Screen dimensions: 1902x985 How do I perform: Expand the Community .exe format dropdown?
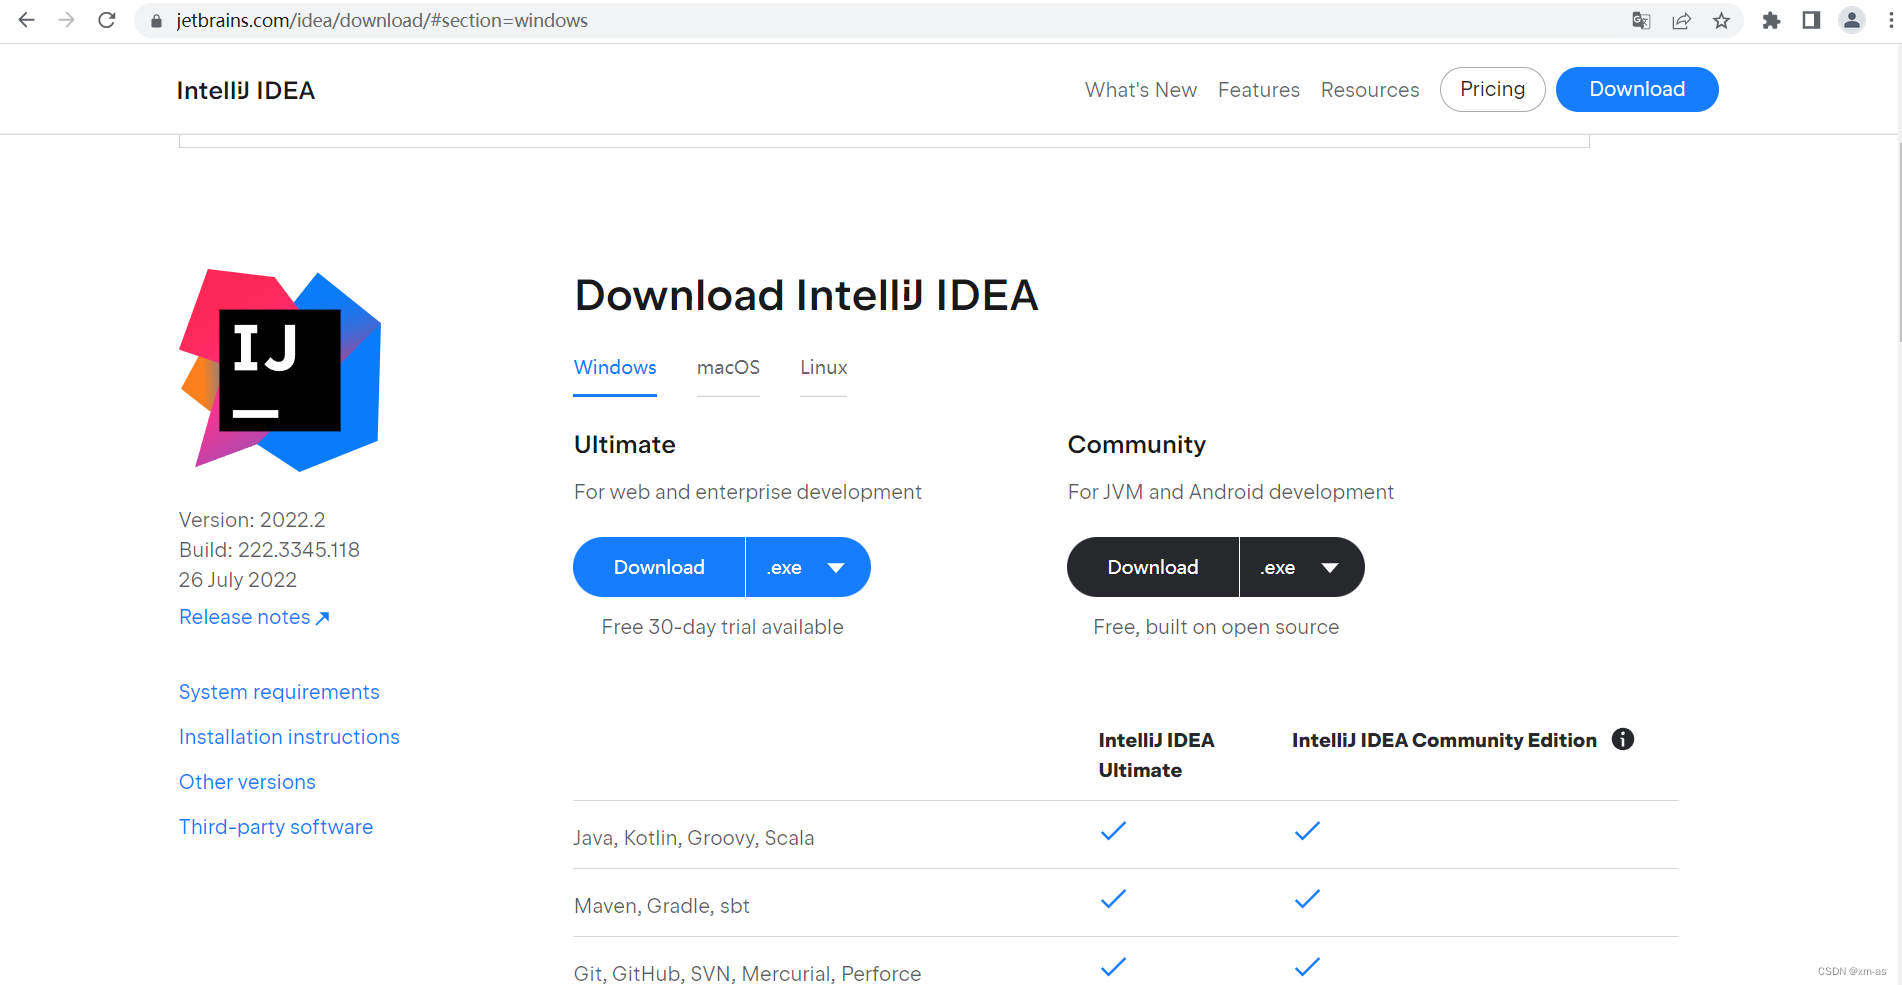[x=1302, y=567]
